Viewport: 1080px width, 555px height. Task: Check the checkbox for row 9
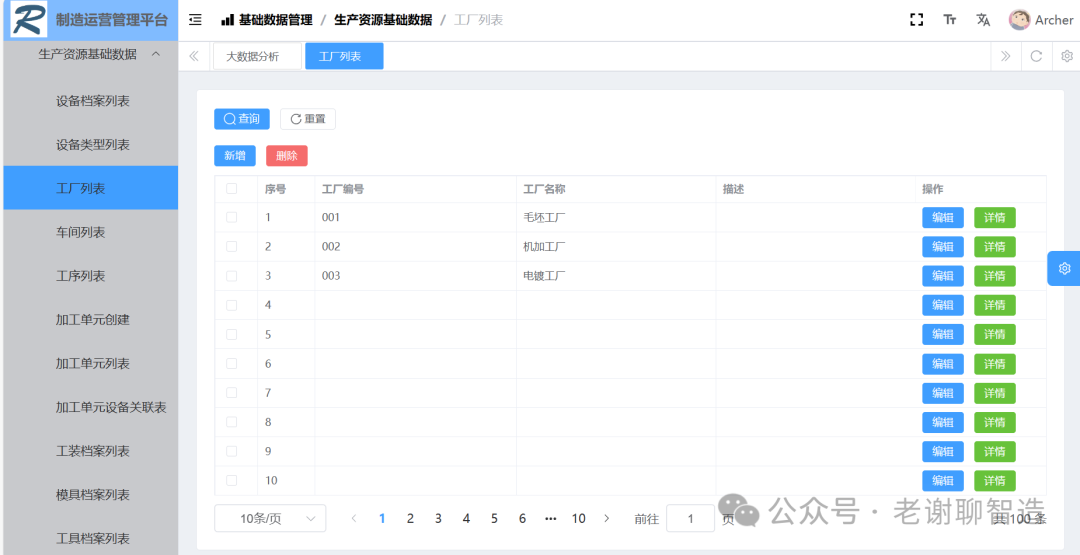[x=231, y=451]
